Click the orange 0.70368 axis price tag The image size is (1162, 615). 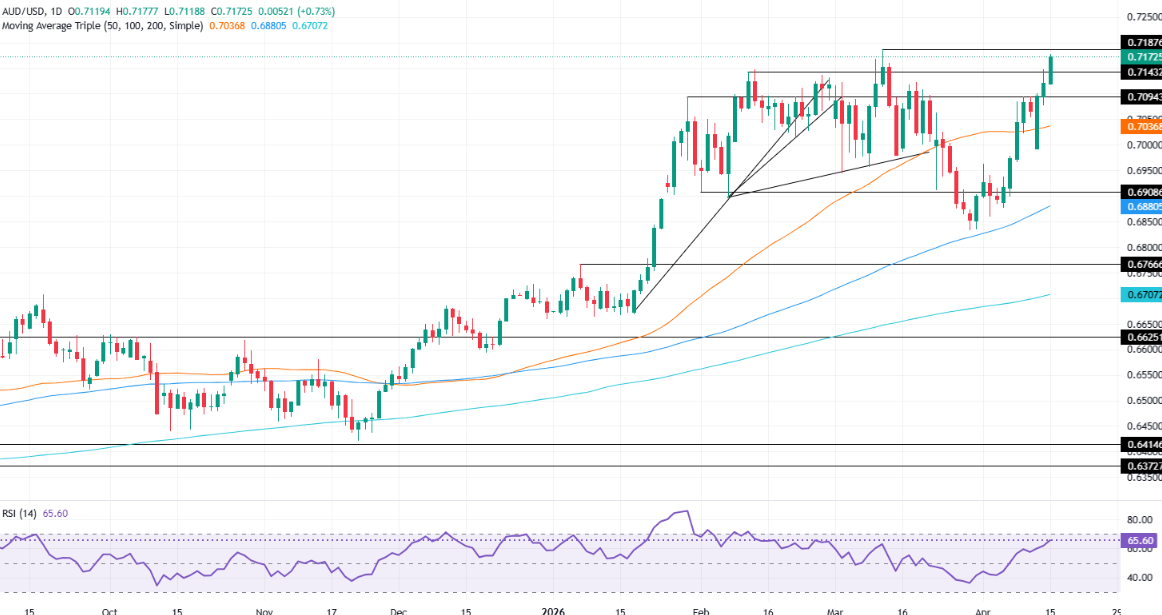tap(1139, 126)
